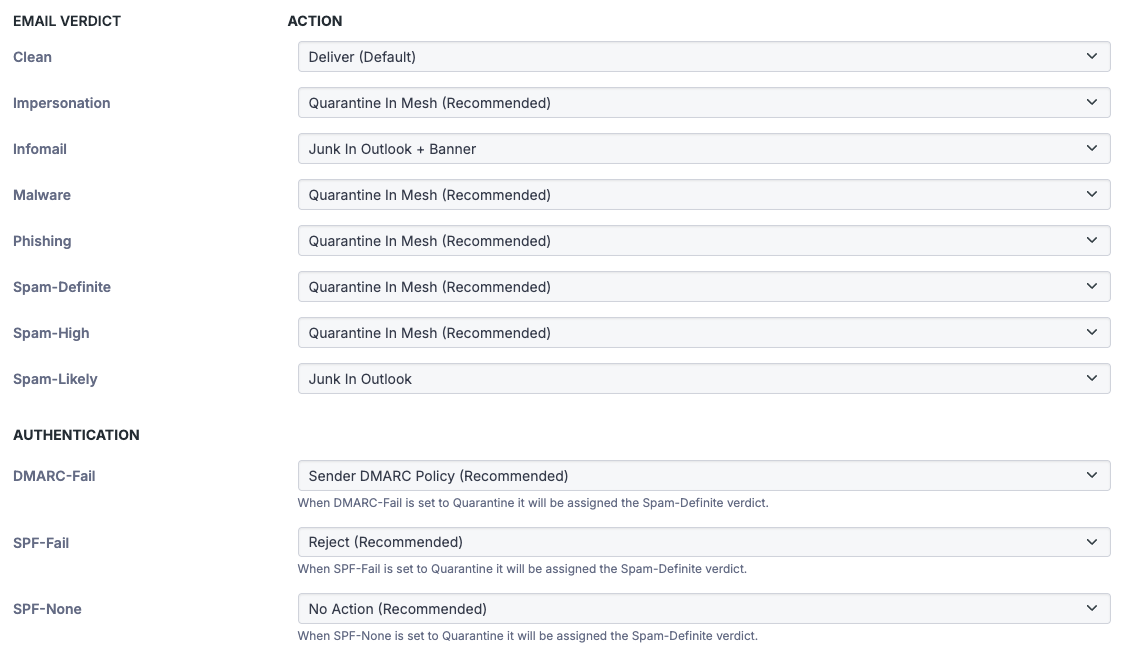Click the chevron arrow on the Infomail dropdown
This screenshot has height=659, width=1126.
point(1091,149)
